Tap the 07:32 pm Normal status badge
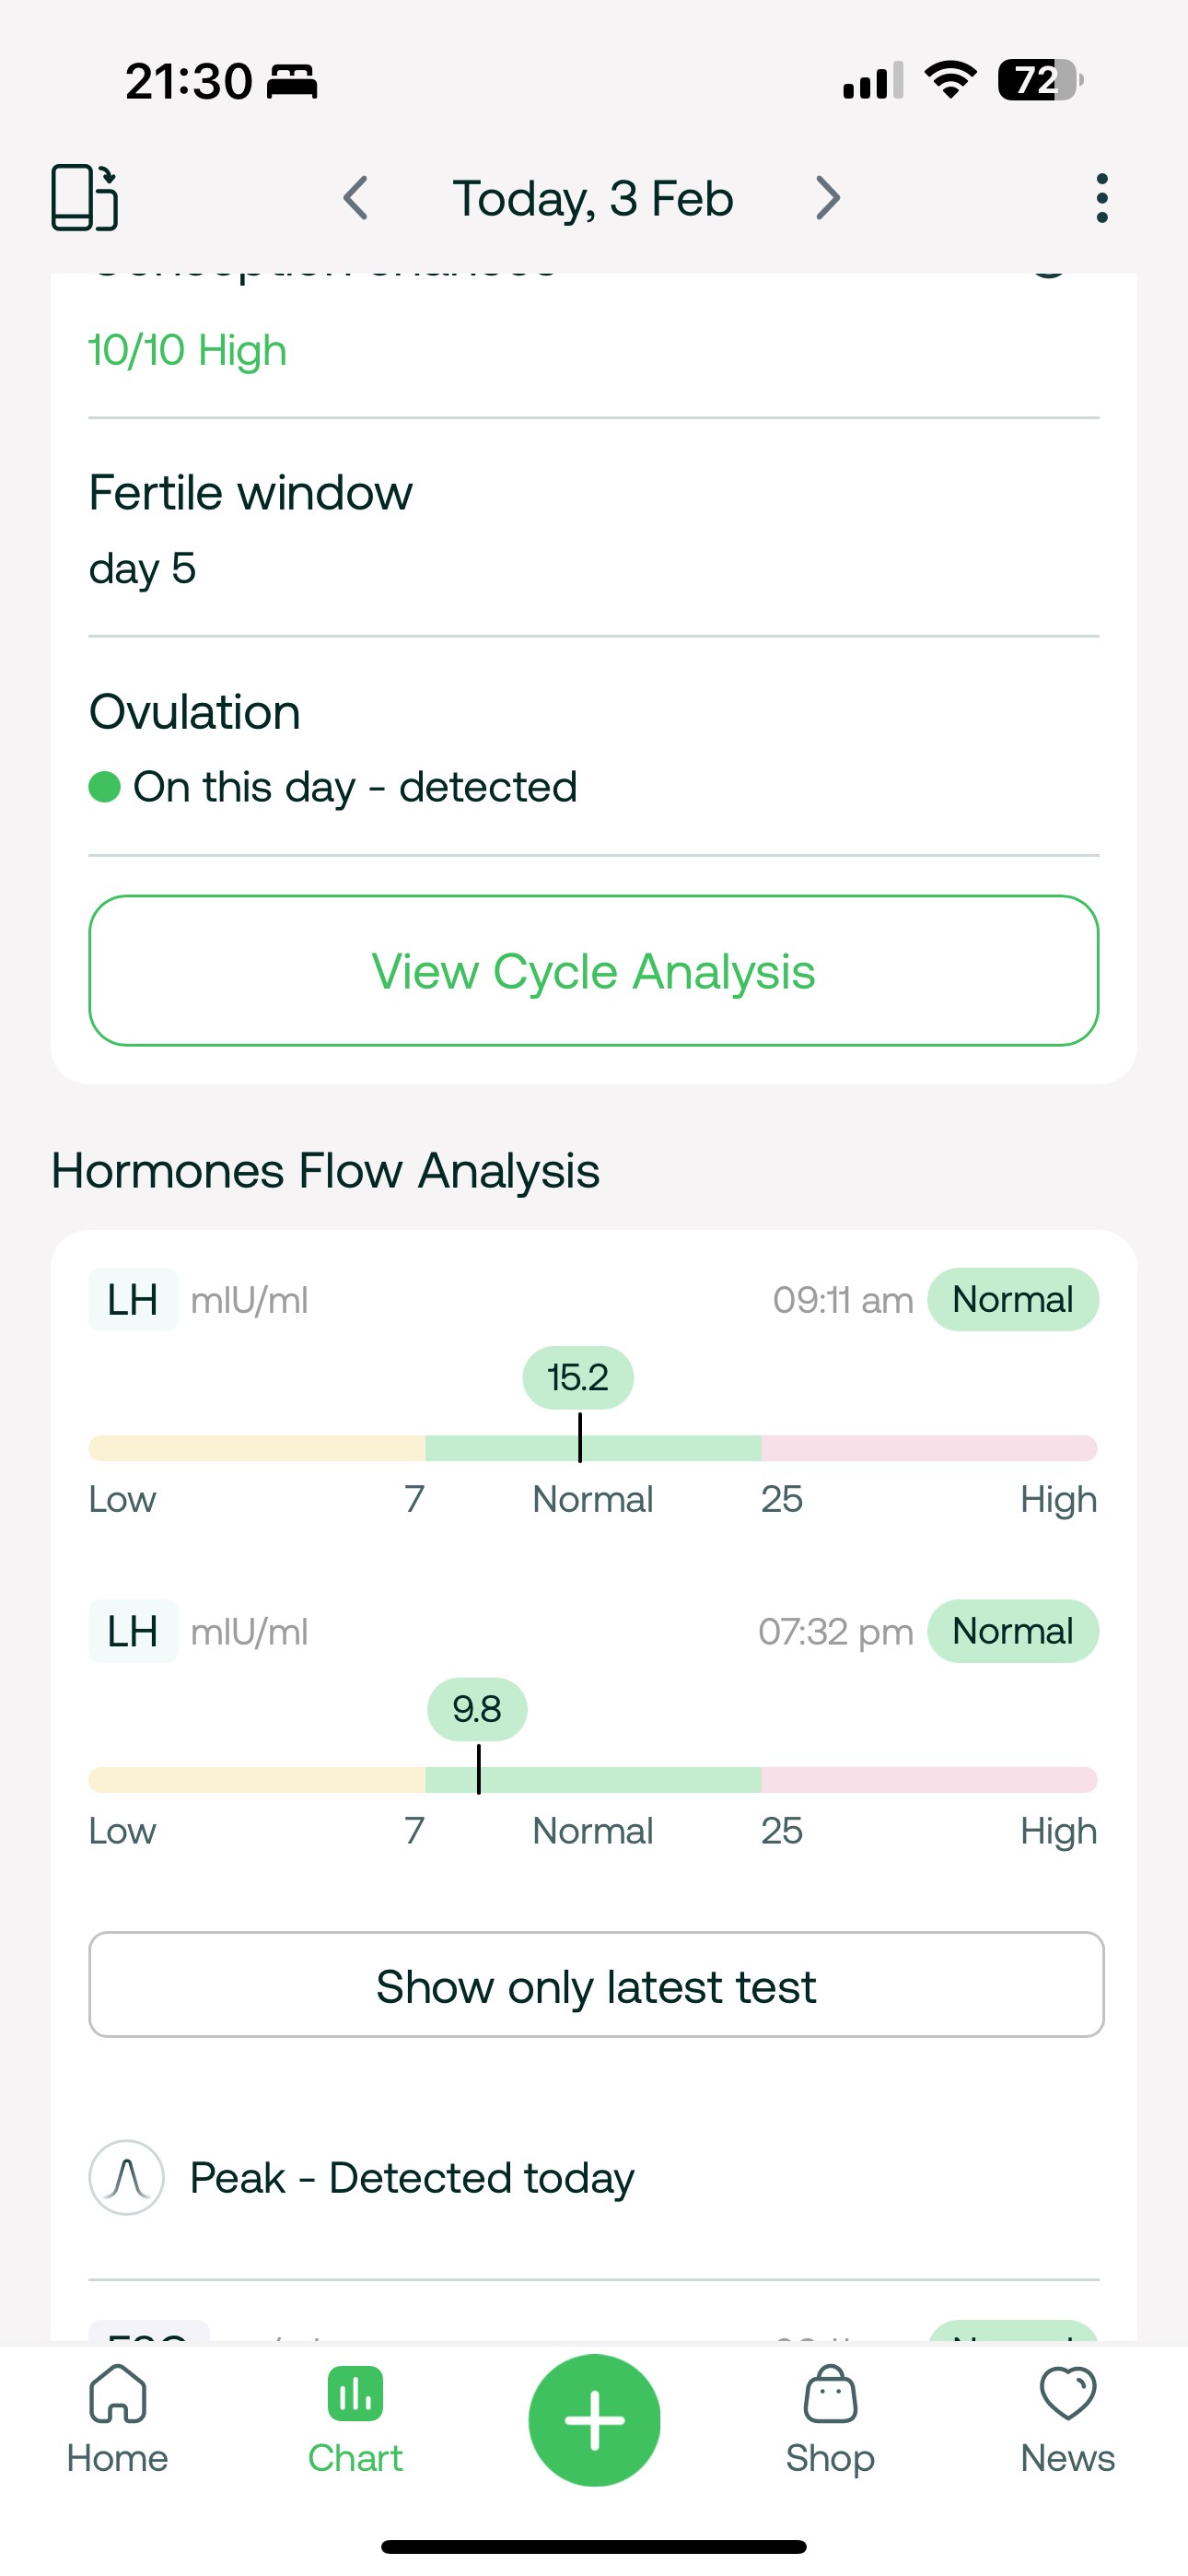The height and width of the screenshot is (2576, 1188). point(1012,1631)
